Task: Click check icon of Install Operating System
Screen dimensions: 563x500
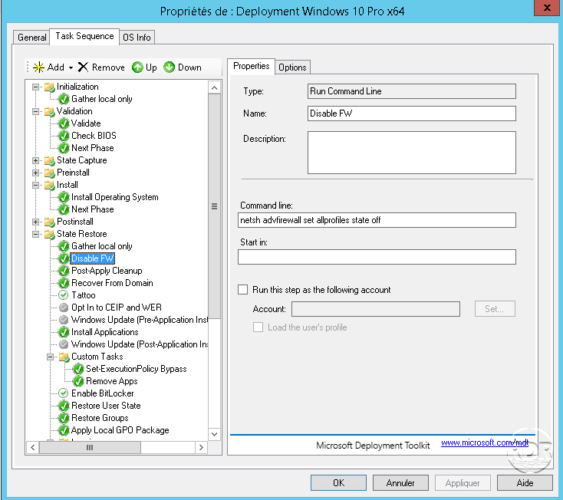Action: click(x=64, y=197)
